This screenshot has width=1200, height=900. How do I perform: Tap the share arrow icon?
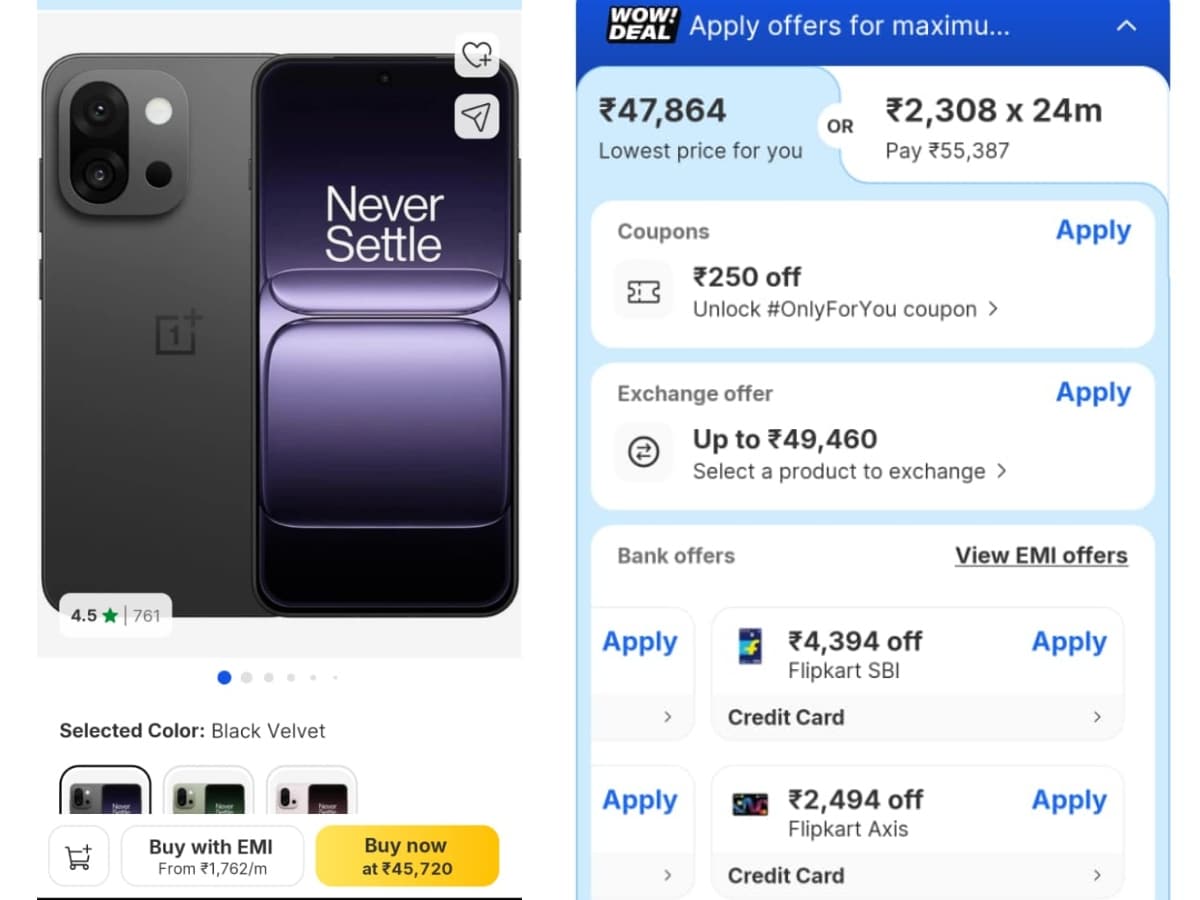tap(477, 117)
